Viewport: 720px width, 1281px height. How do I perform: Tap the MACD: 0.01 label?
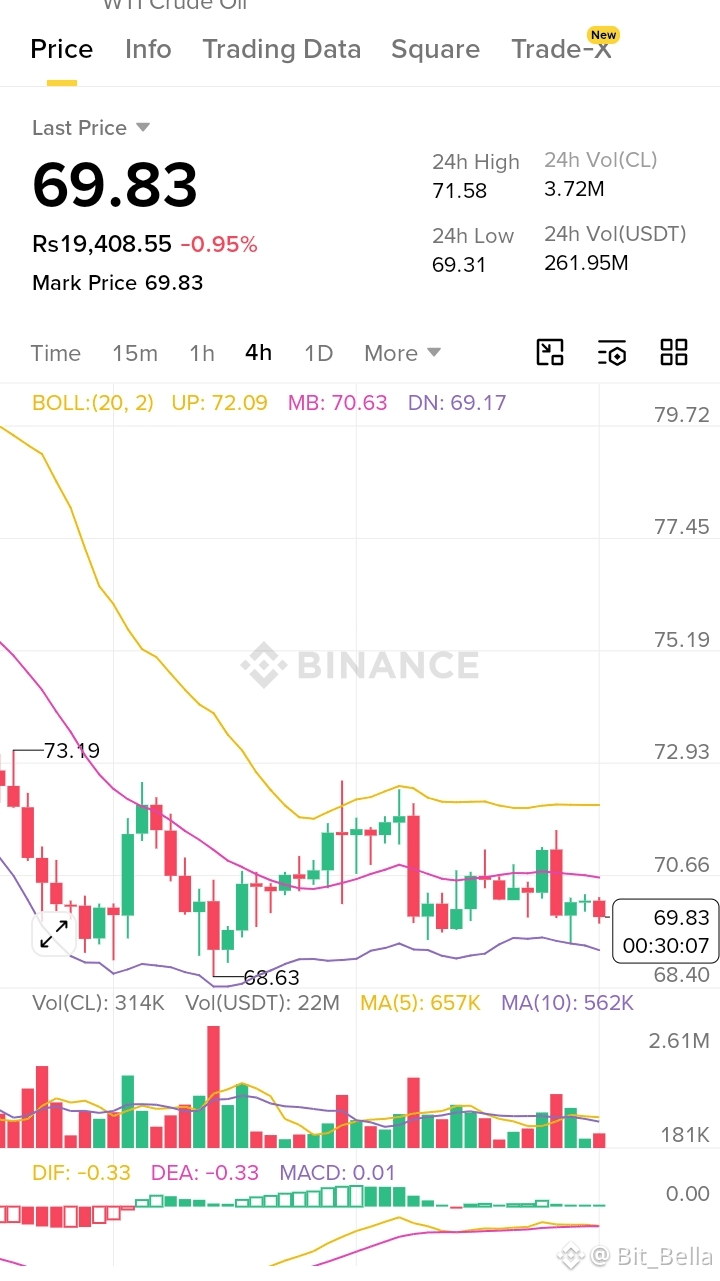coord(338,1173)
